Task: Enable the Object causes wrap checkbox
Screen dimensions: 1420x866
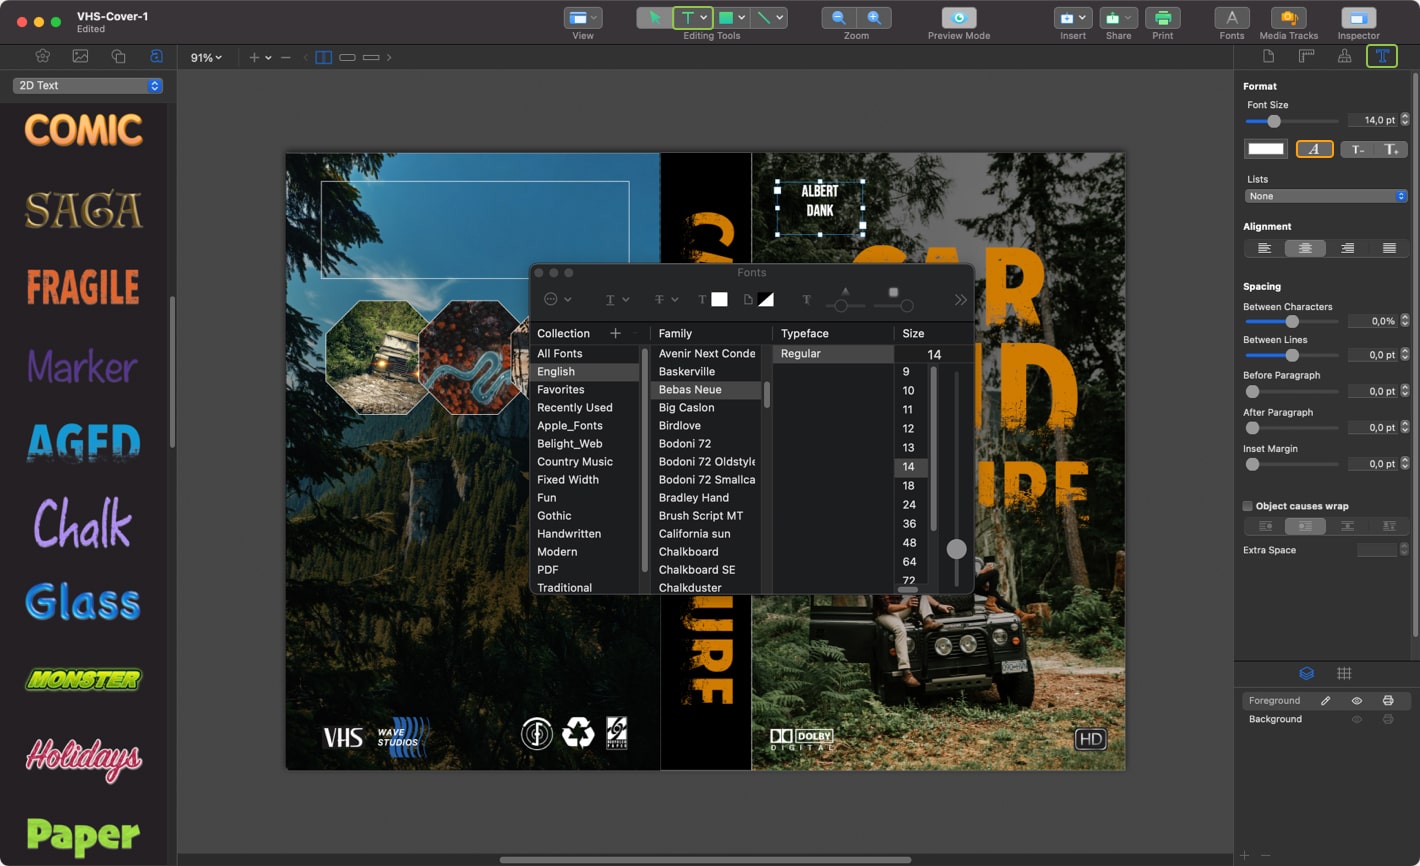Action: (x=1246, y=505)
